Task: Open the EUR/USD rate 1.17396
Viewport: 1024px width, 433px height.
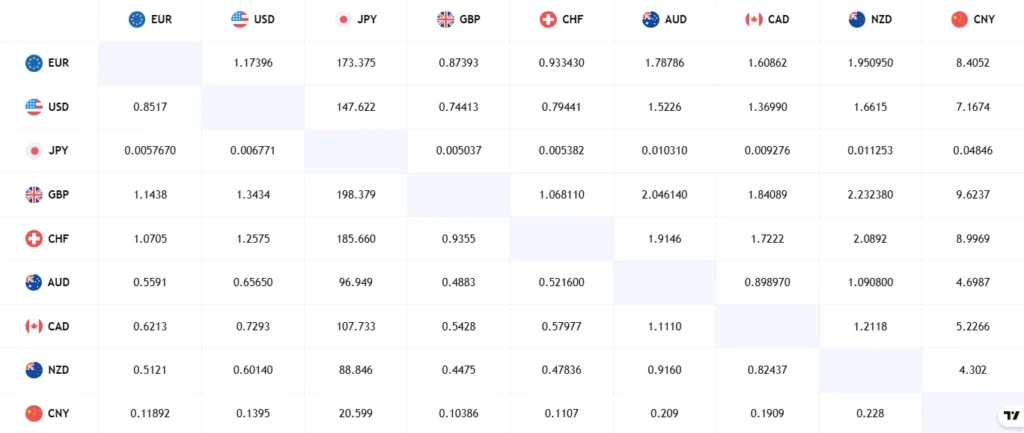Action: [x=253, y=63]
